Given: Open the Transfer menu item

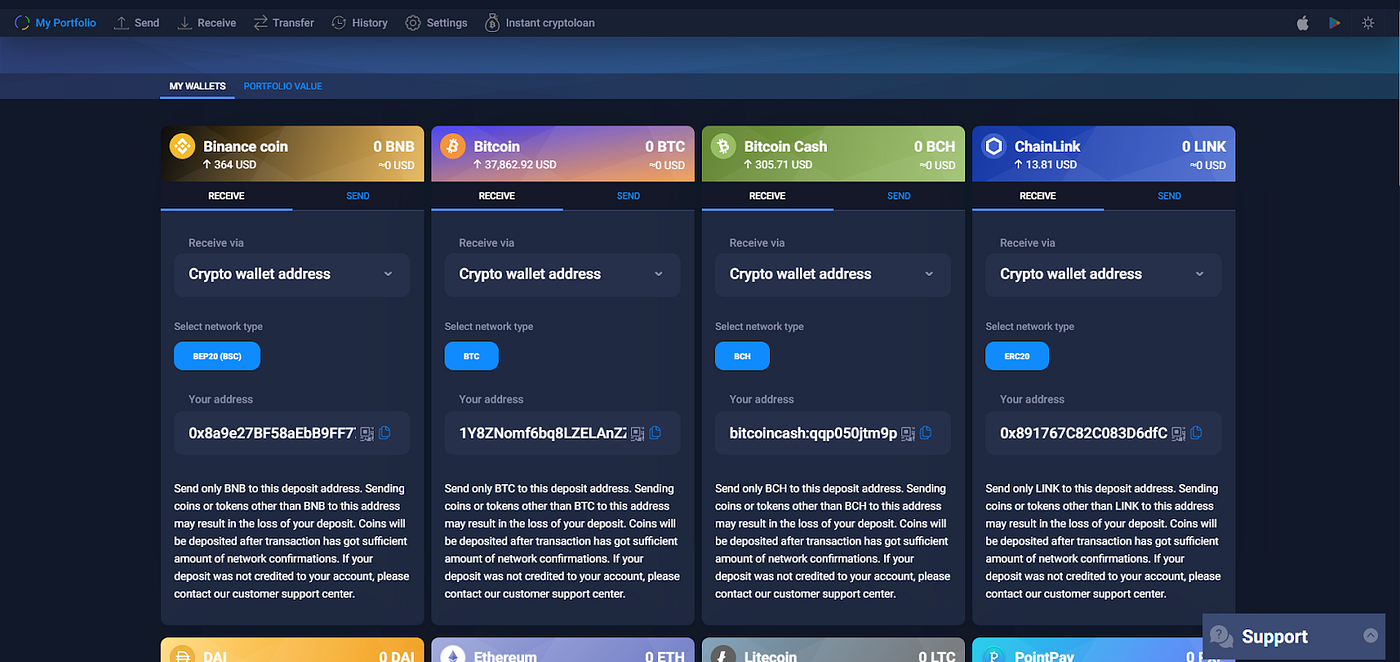Looking at the screenshot, I should coord(283,22).
